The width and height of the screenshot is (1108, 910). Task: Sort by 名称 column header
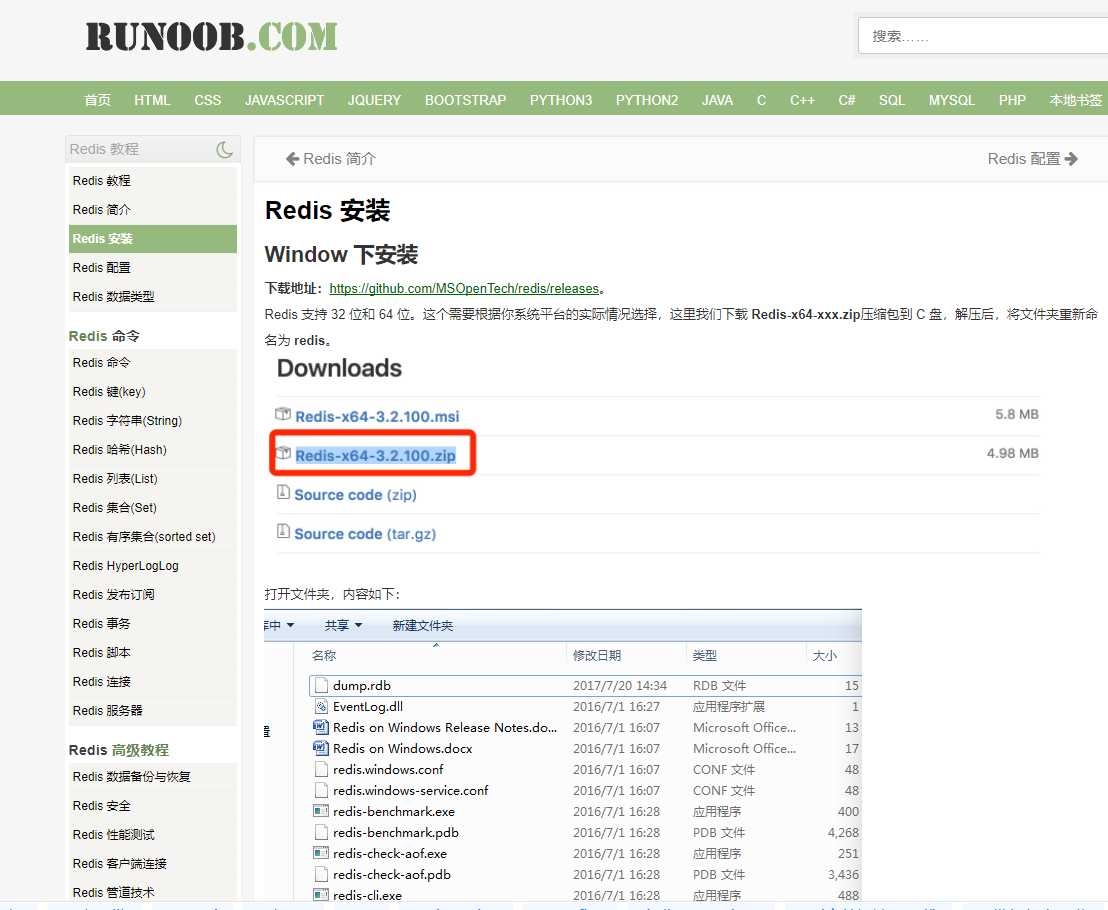(324, 656)
